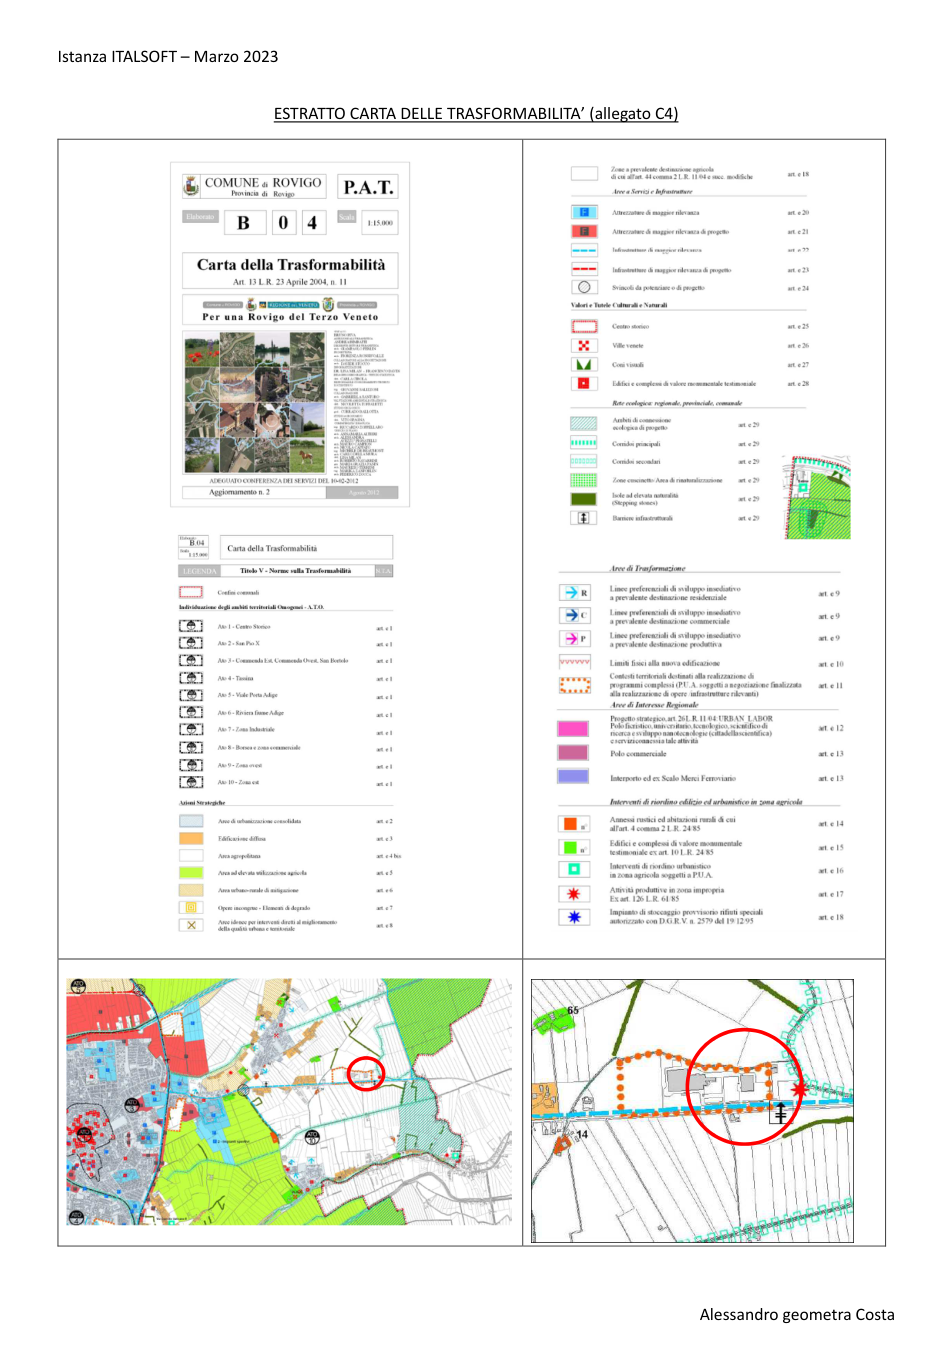Click the 'Centro storico' legend label

(631, 326)
